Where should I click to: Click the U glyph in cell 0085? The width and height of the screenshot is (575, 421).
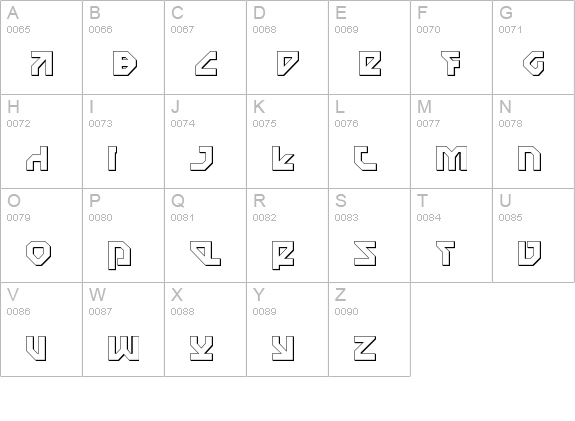tap(530, 253)
